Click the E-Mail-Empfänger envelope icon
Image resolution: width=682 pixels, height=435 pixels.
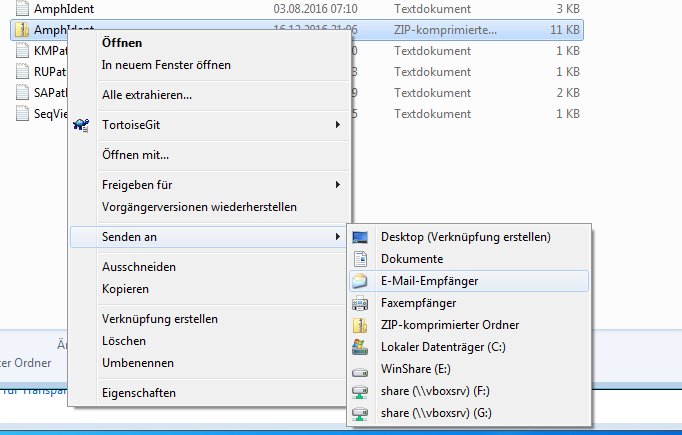coord(360,281)
